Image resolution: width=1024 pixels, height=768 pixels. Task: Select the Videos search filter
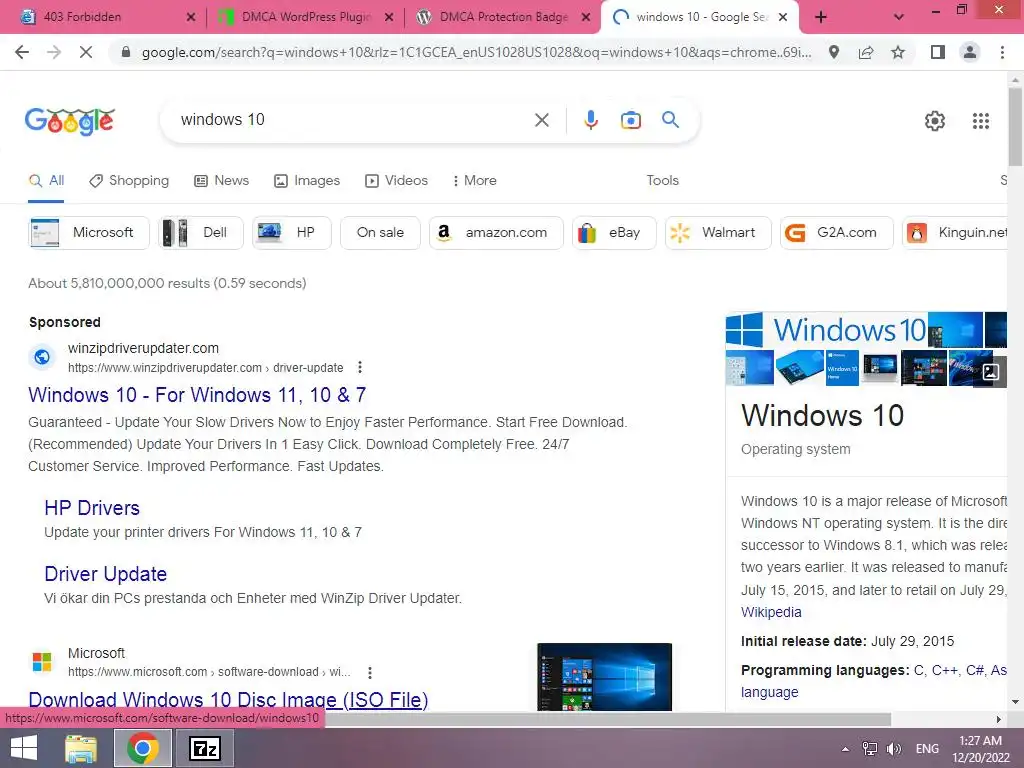(396, 180)
